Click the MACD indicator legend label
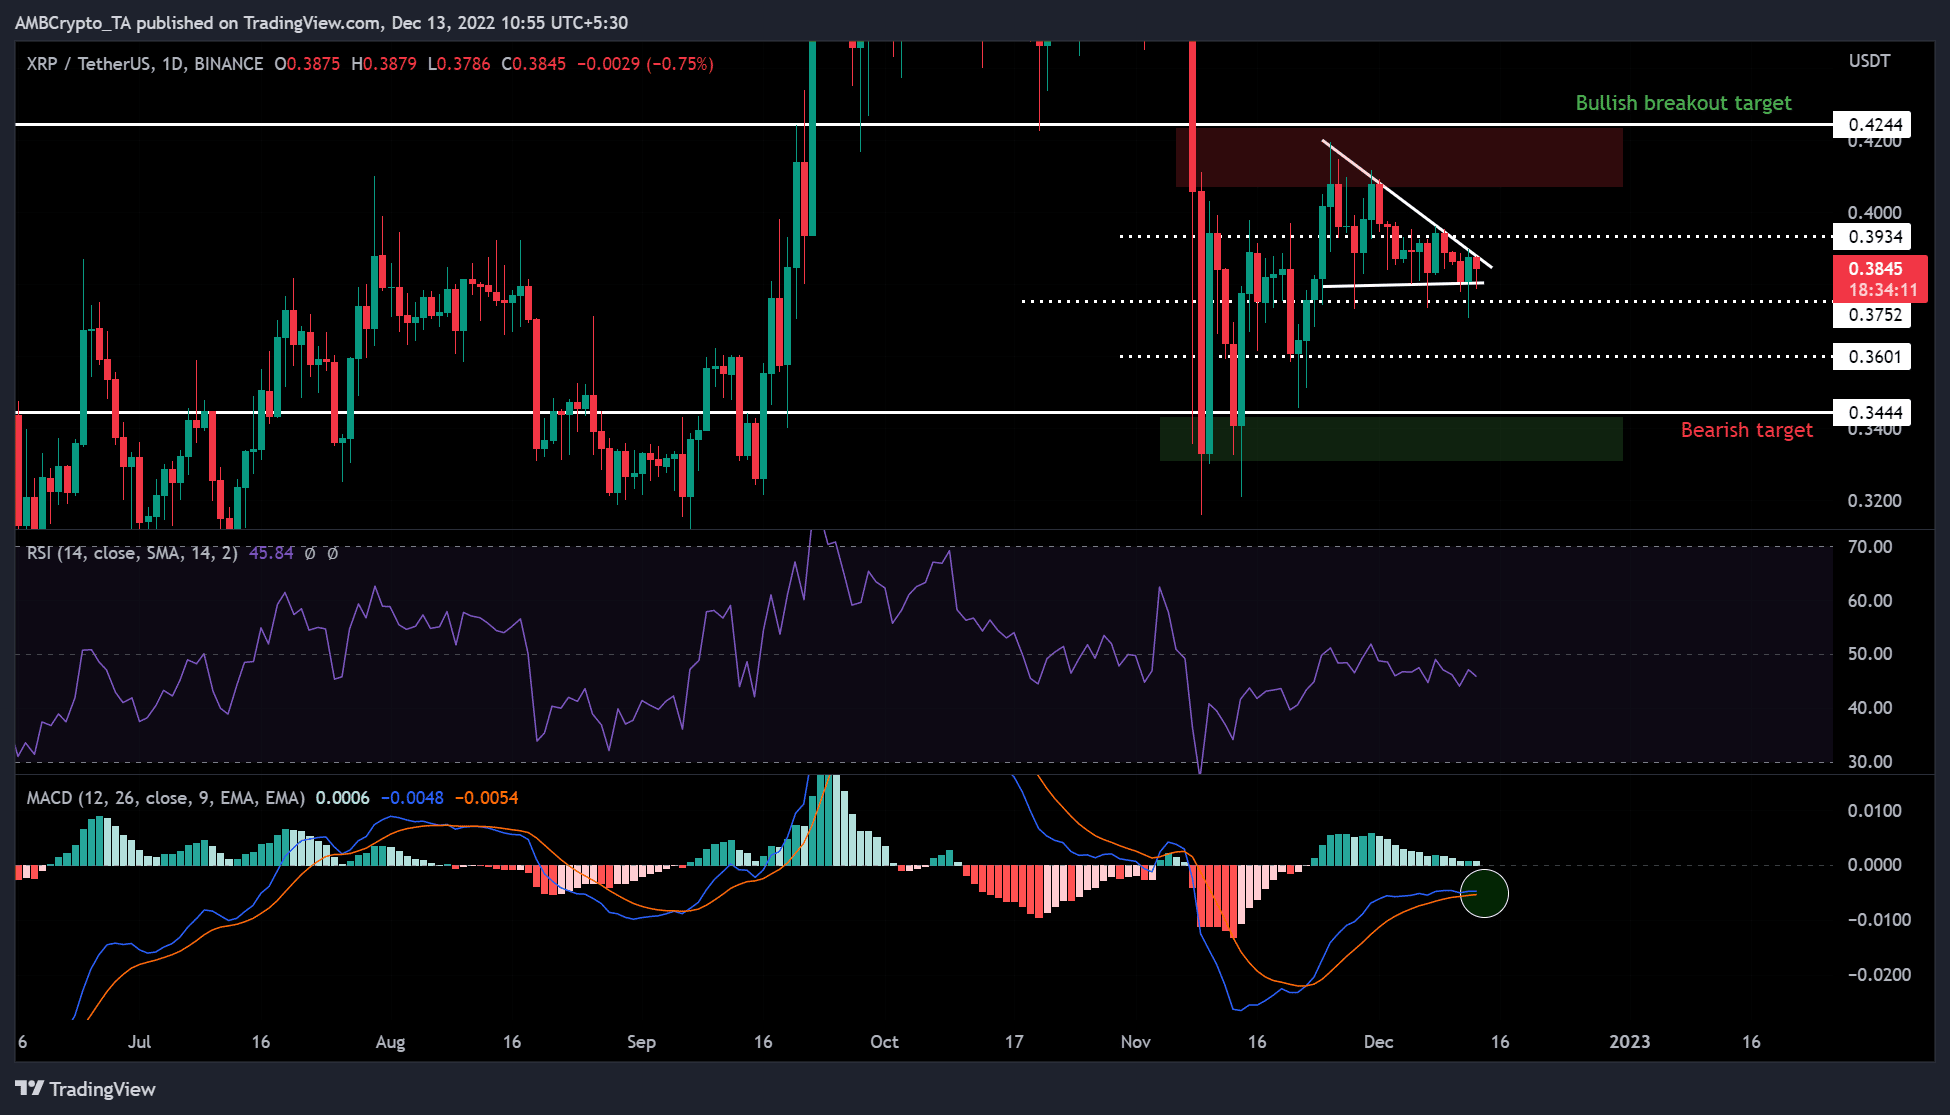Viewport: 1950px width, 1115px height. coord(166,798)
